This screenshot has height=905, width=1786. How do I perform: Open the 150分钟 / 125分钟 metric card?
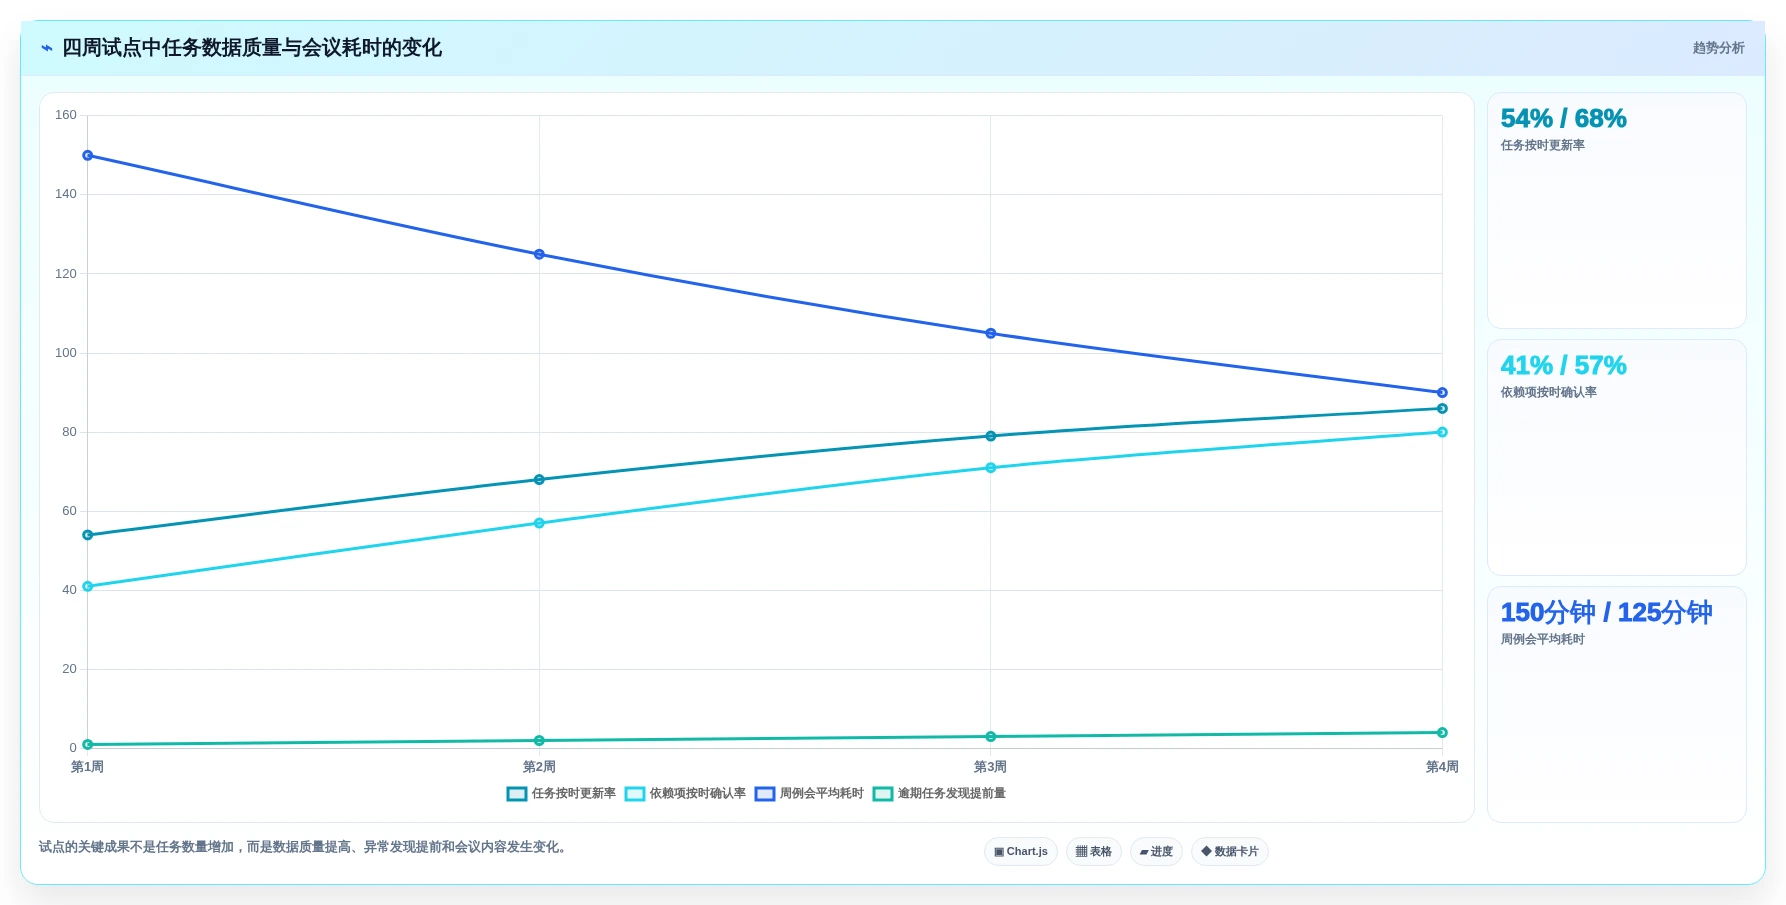click(x=1616, y=705)
